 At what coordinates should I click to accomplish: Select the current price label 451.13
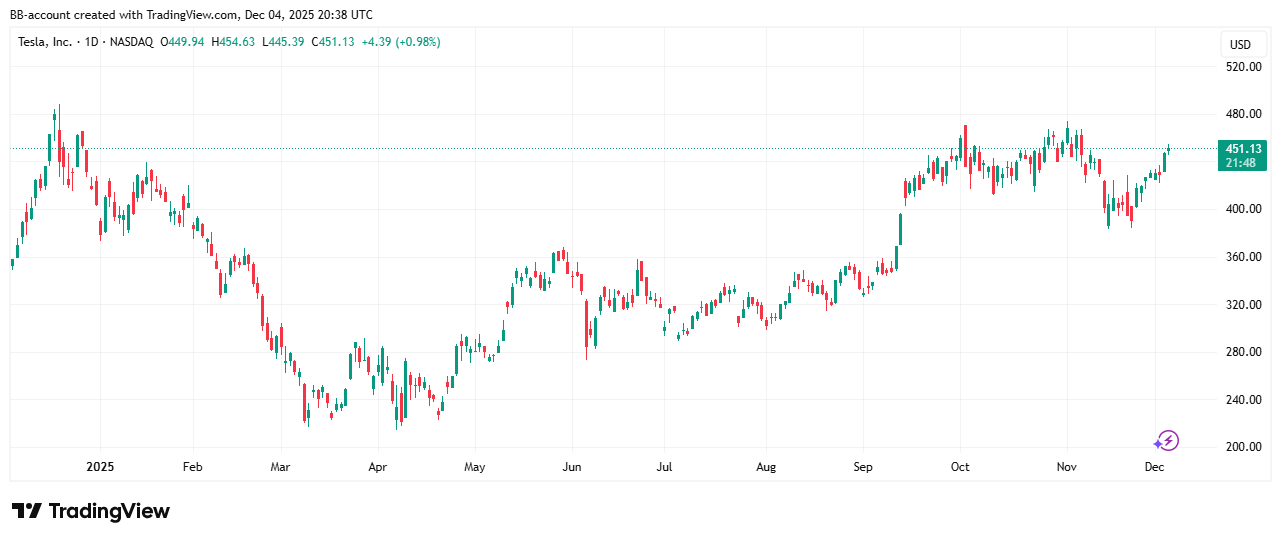pos(1243,149)
